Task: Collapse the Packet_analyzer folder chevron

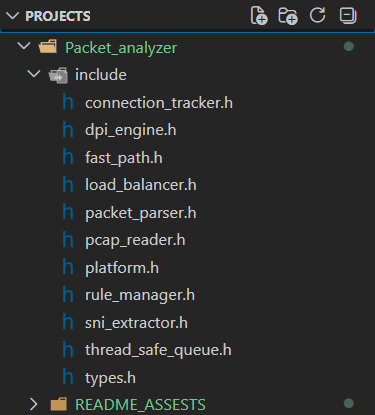Action: pyautogui.click(x=24, y=46)
